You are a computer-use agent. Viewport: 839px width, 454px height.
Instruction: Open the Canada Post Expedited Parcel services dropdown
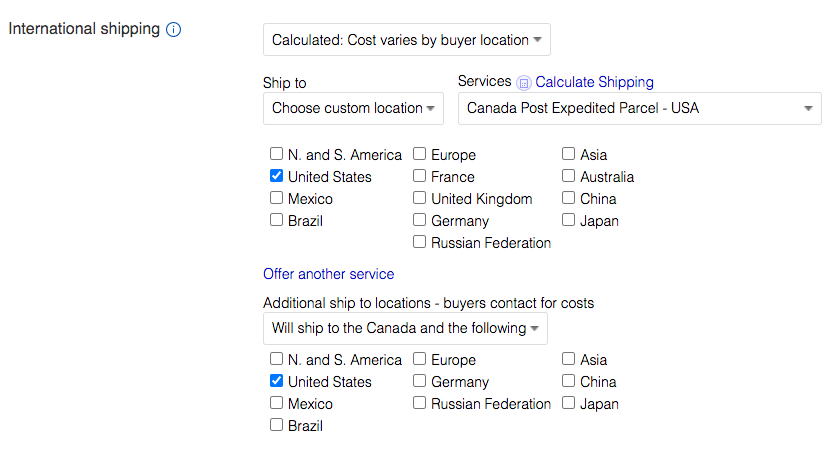pyautogui.click(x=639, y=108)
